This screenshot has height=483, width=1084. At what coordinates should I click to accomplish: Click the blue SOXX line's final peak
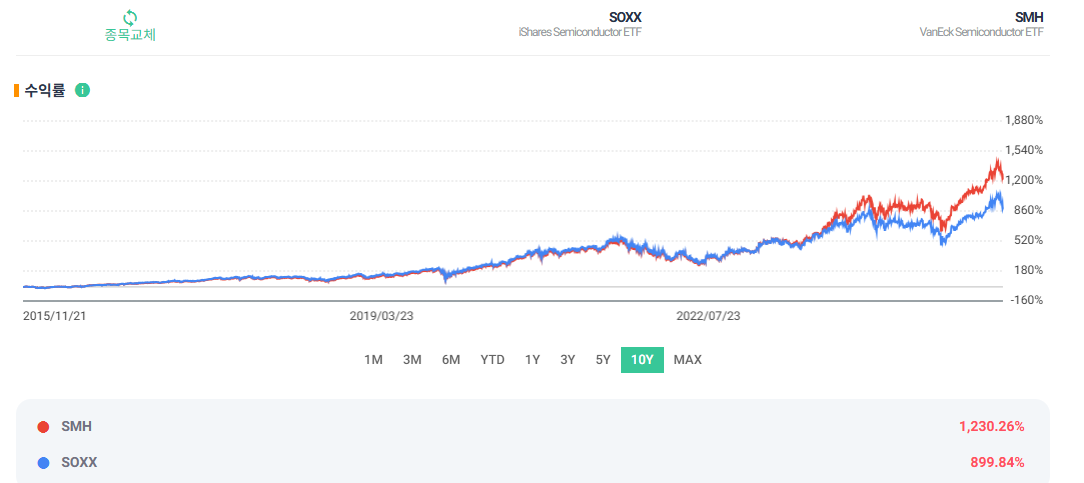tap(996, 193)
